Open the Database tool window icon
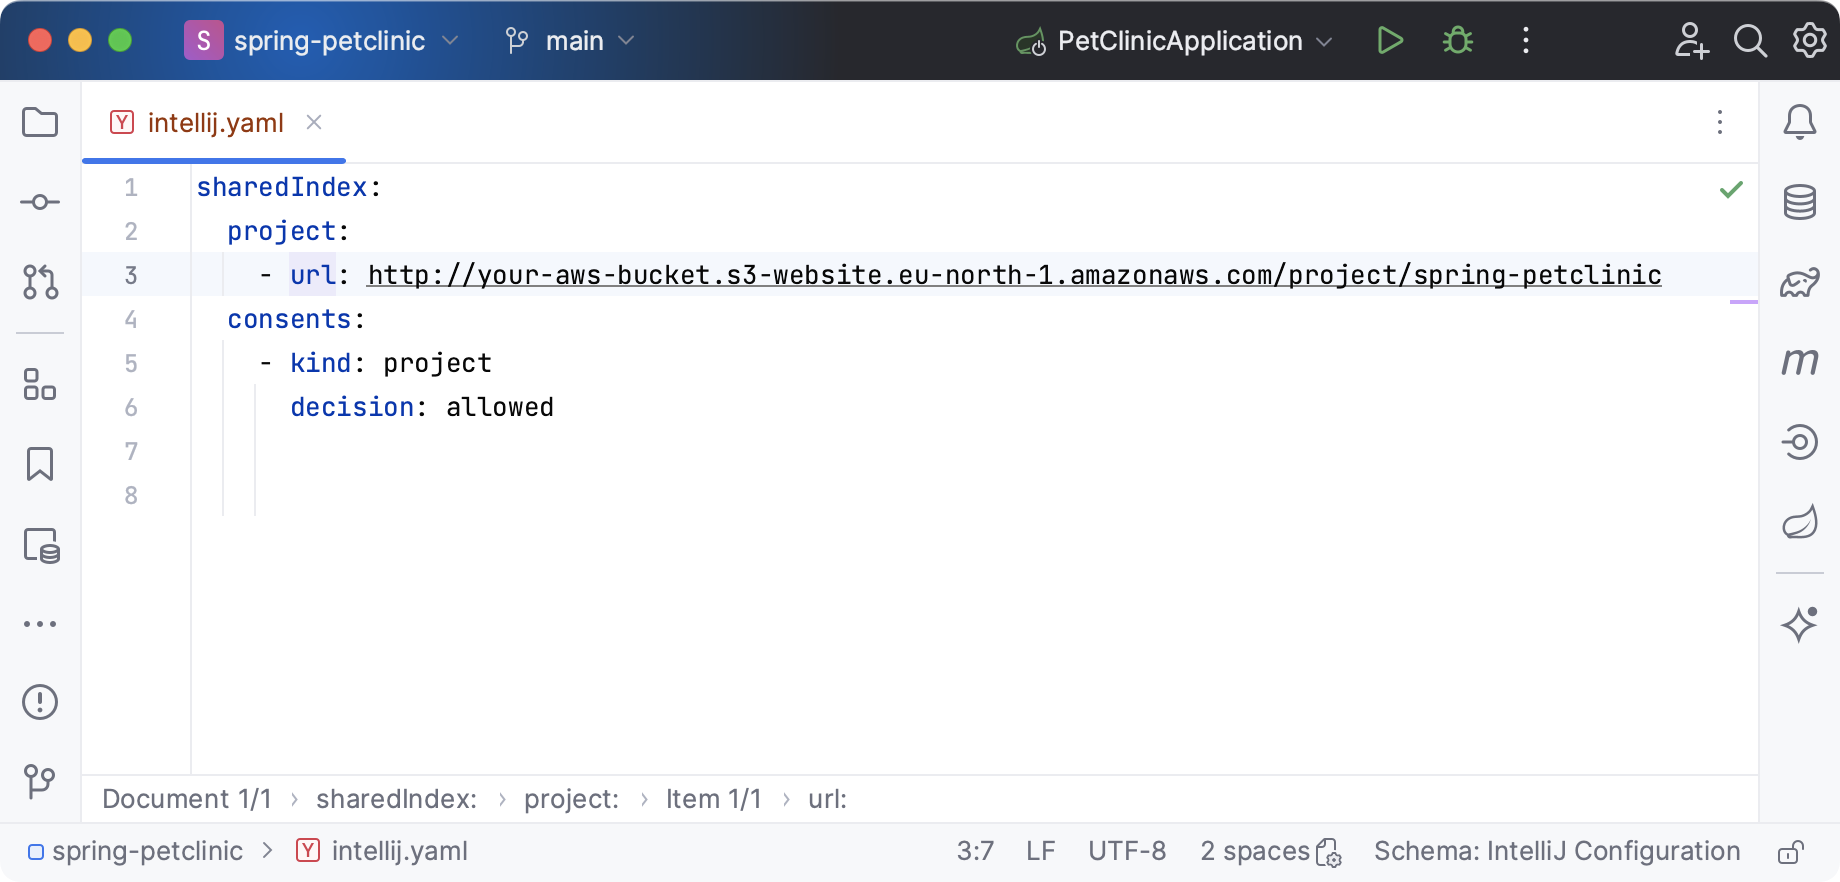Image resolution: width=1840 pixels, height=882 pixels. pos(1800,202)
